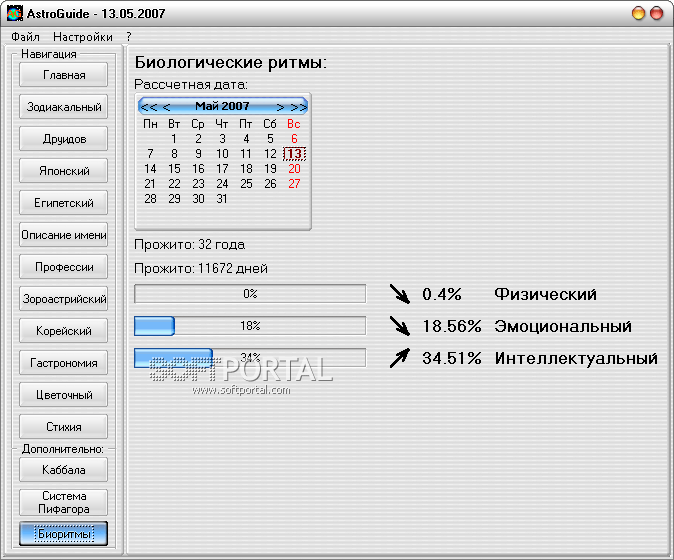
Task: Click the Рассчетная дата label
Action: pyautogui.click(x=191, y=85)
